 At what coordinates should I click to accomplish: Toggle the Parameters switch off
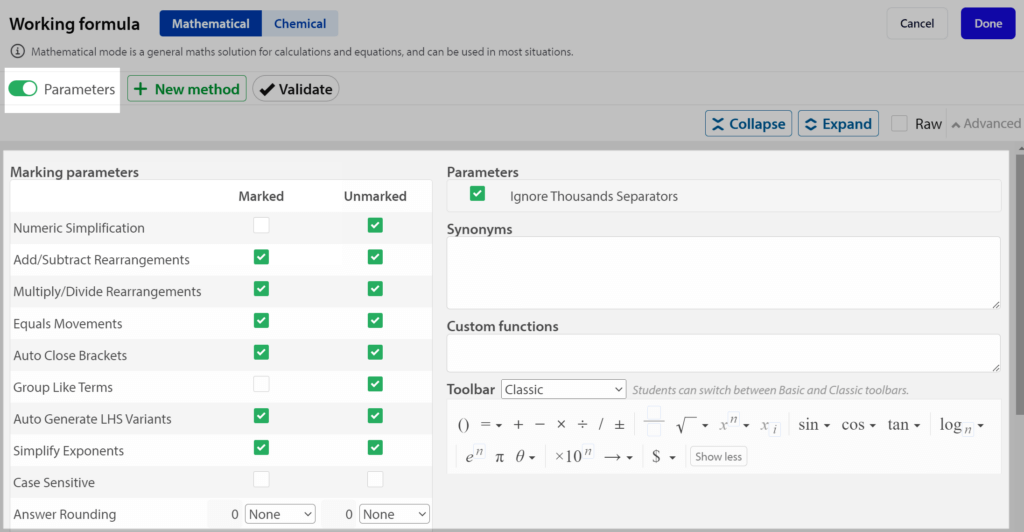tap(23, 88)
